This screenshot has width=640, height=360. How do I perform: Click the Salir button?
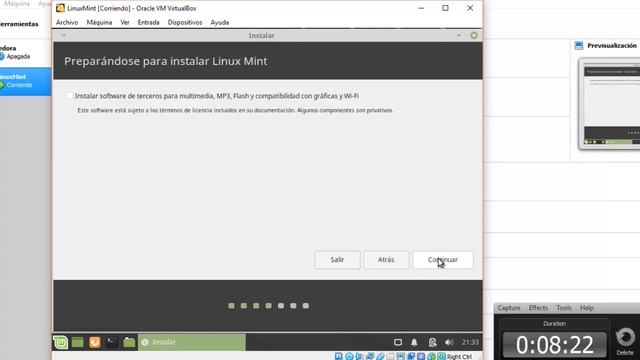pos(337,260)
